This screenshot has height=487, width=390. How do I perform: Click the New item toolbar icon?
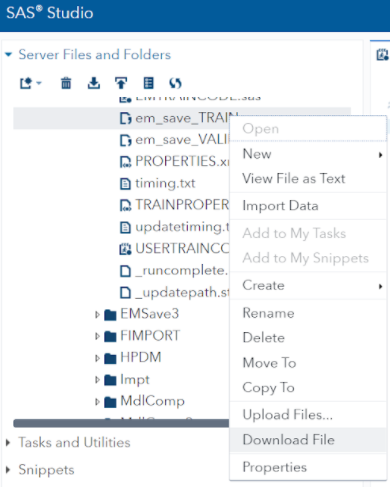[x=26, y=83]
